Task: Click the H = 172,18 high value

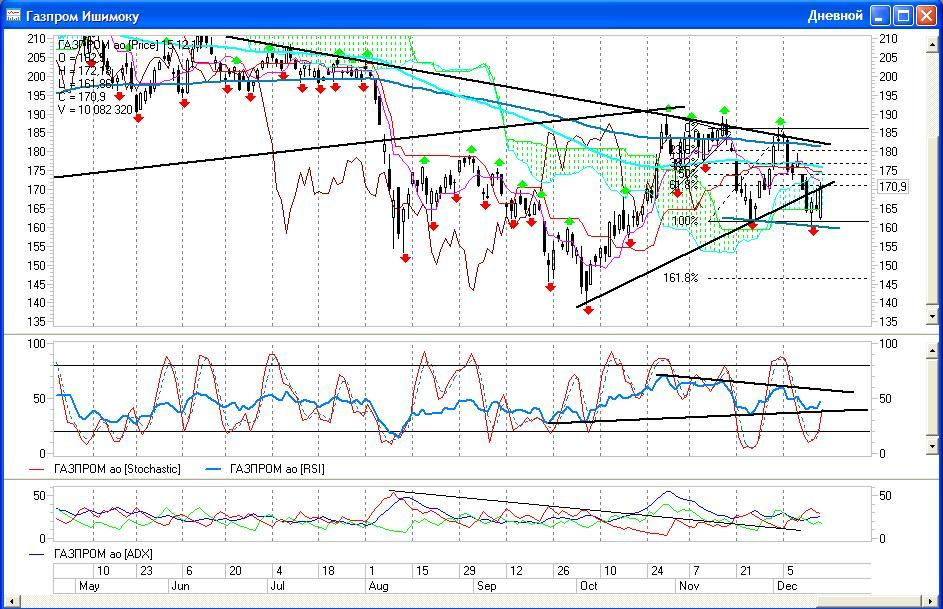Action: [x=85, y=71]
